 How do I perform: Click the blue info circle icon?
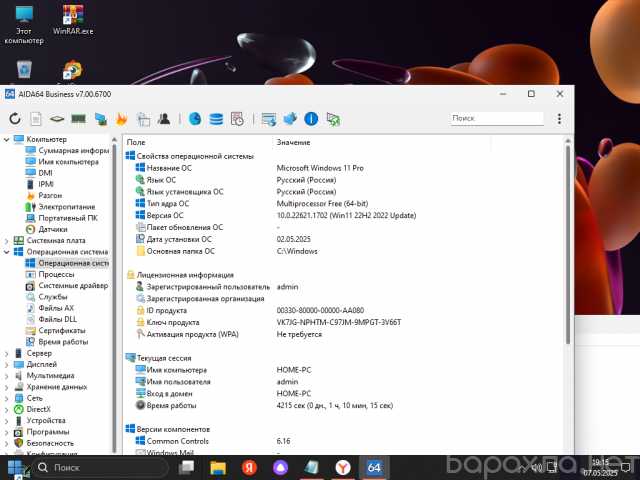tap(311, 119)
